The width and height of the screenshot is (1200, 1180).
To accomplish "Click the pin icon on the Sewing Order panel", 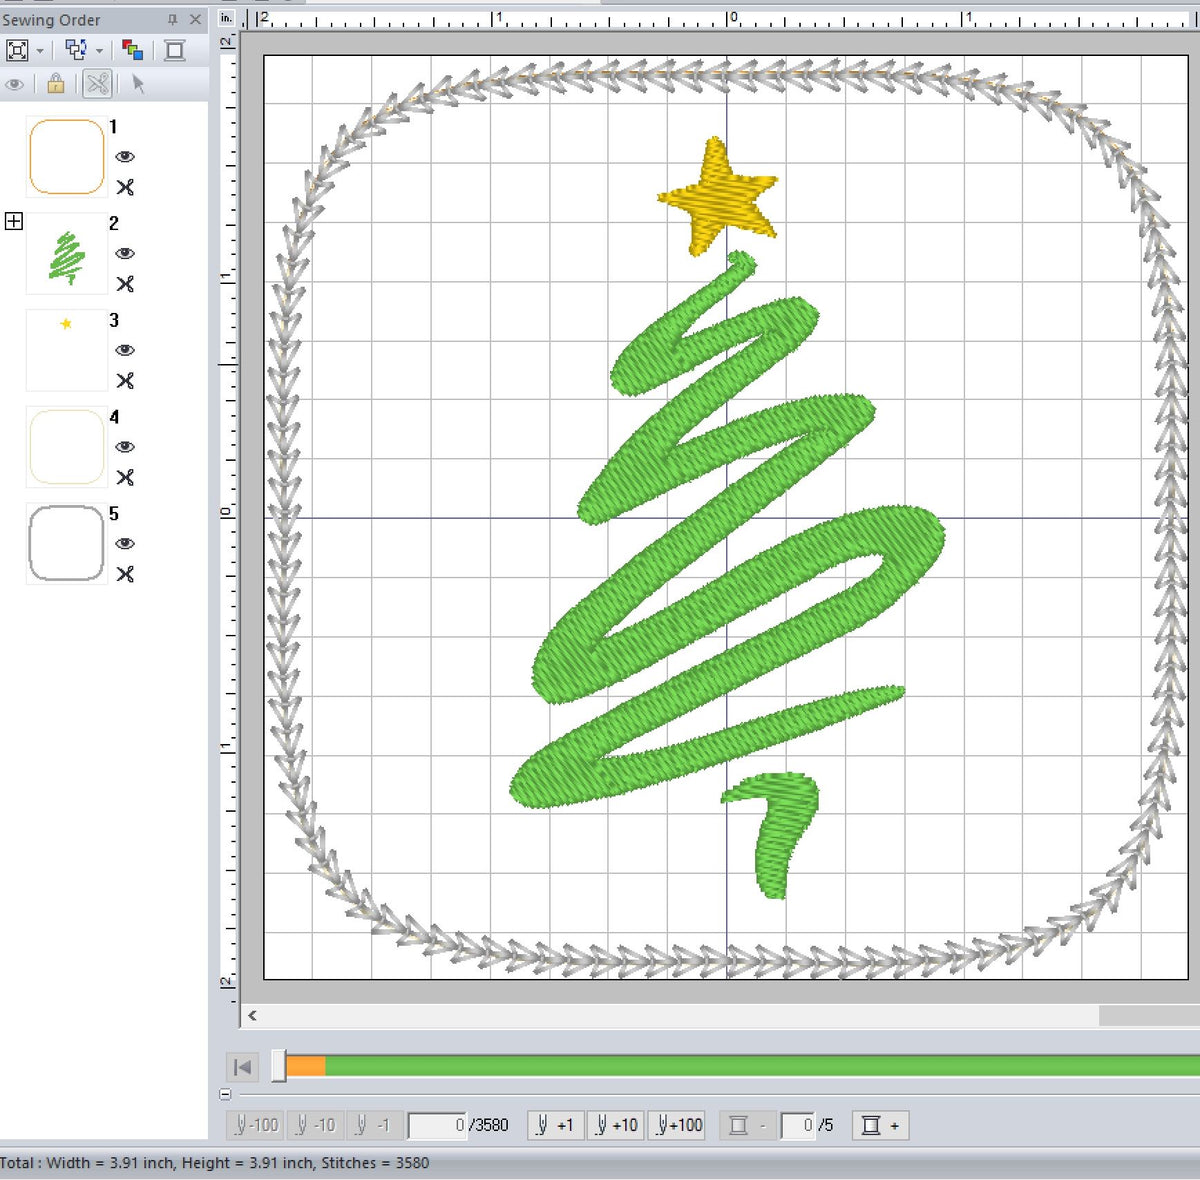I will pos(172,19).
